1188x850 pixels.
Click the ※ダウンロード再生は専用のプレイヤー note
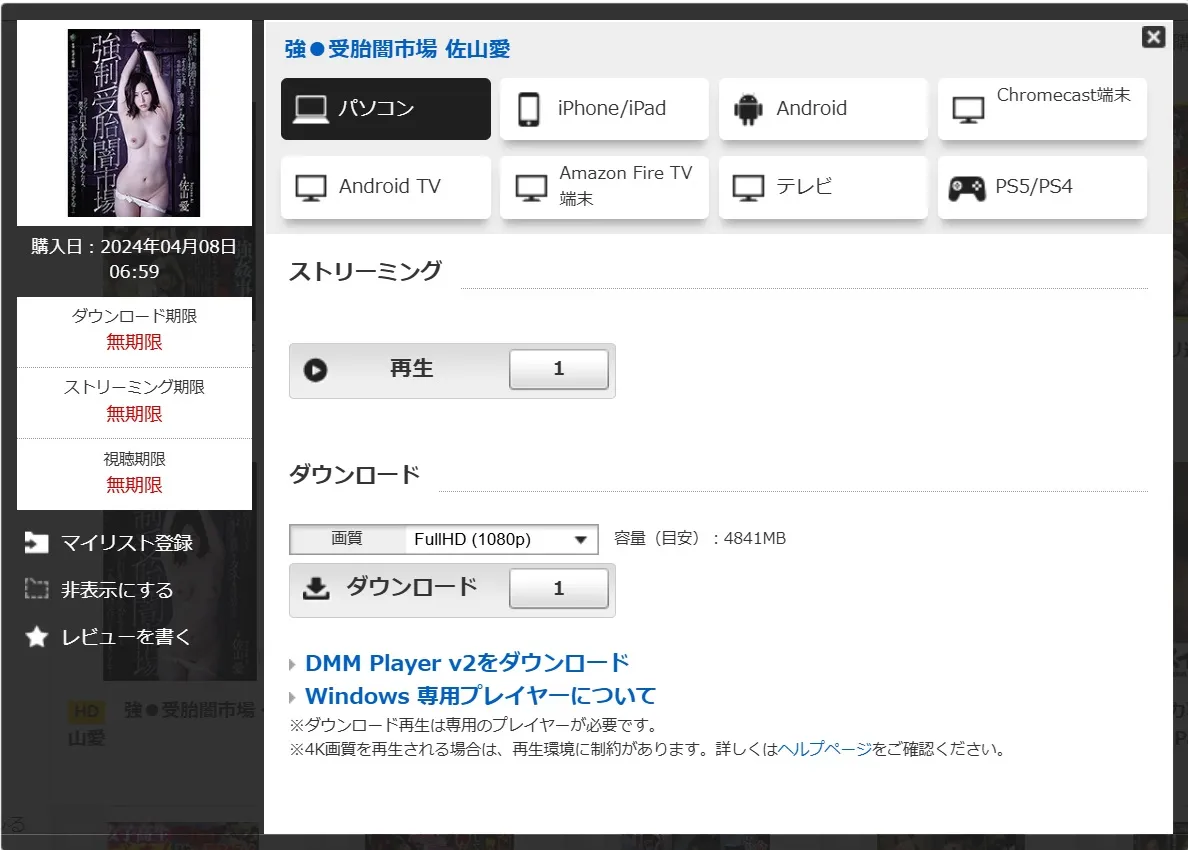(x=475, y=725)
